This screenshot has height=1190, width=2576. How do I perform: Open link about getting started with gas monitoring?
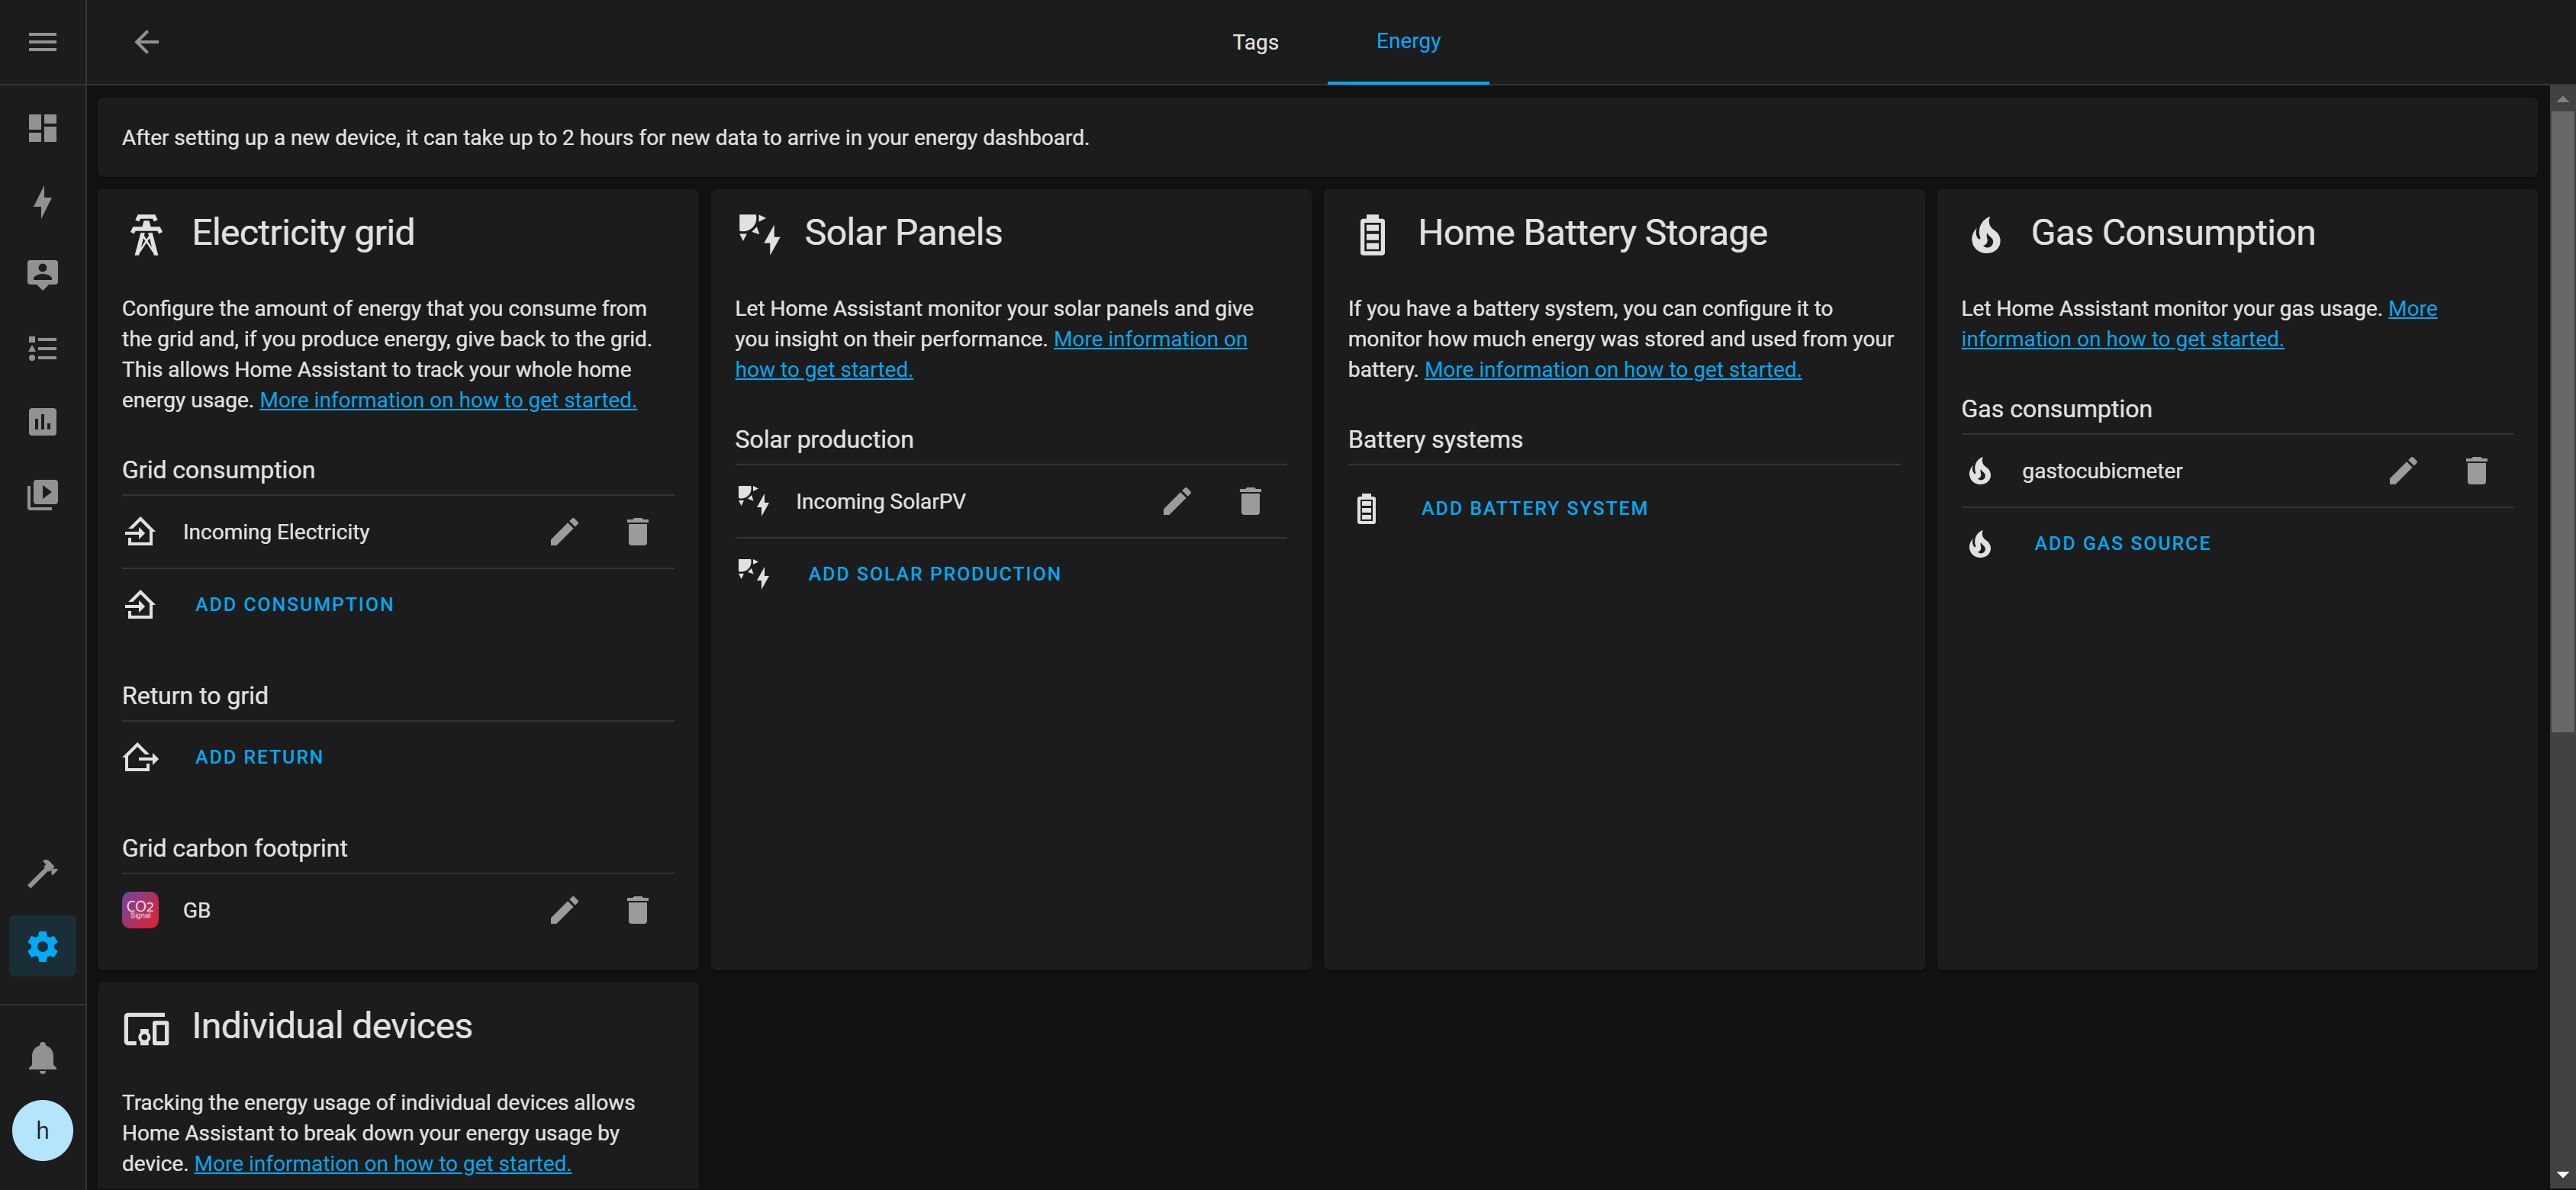pos(2122,338)
